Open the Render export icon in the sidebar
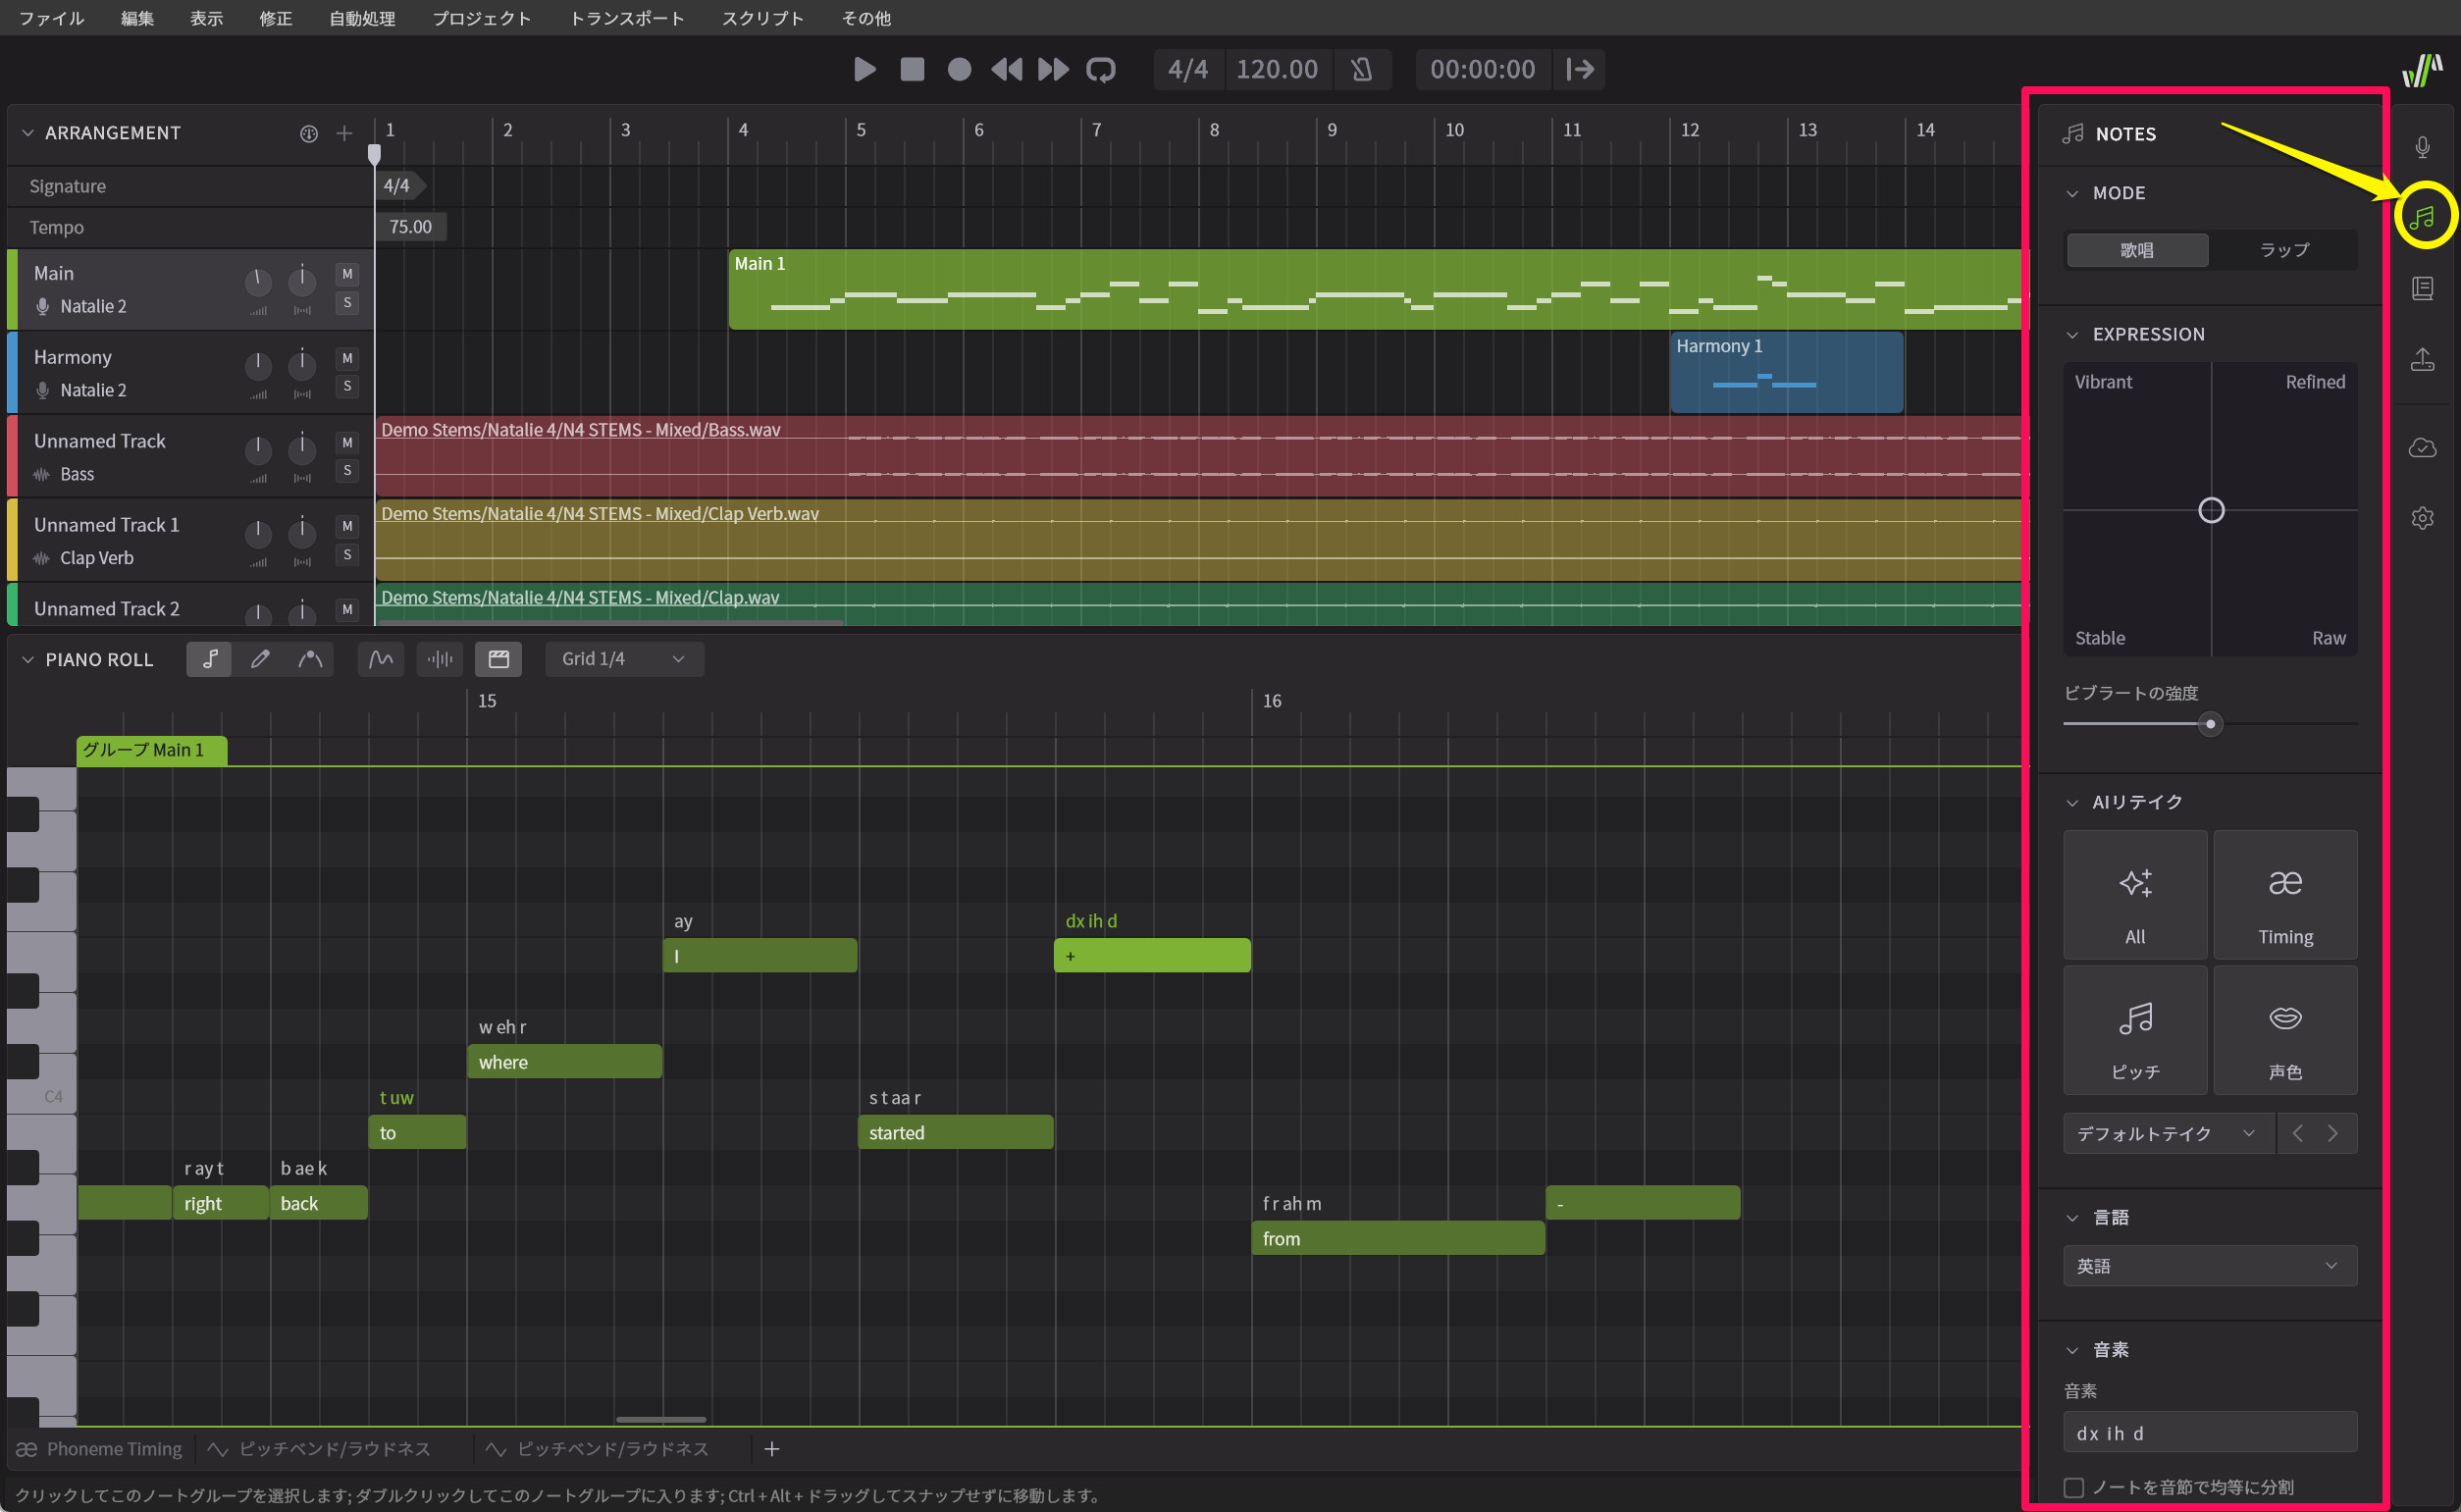The image size is (2461, 1512). tap(2422, 359)
